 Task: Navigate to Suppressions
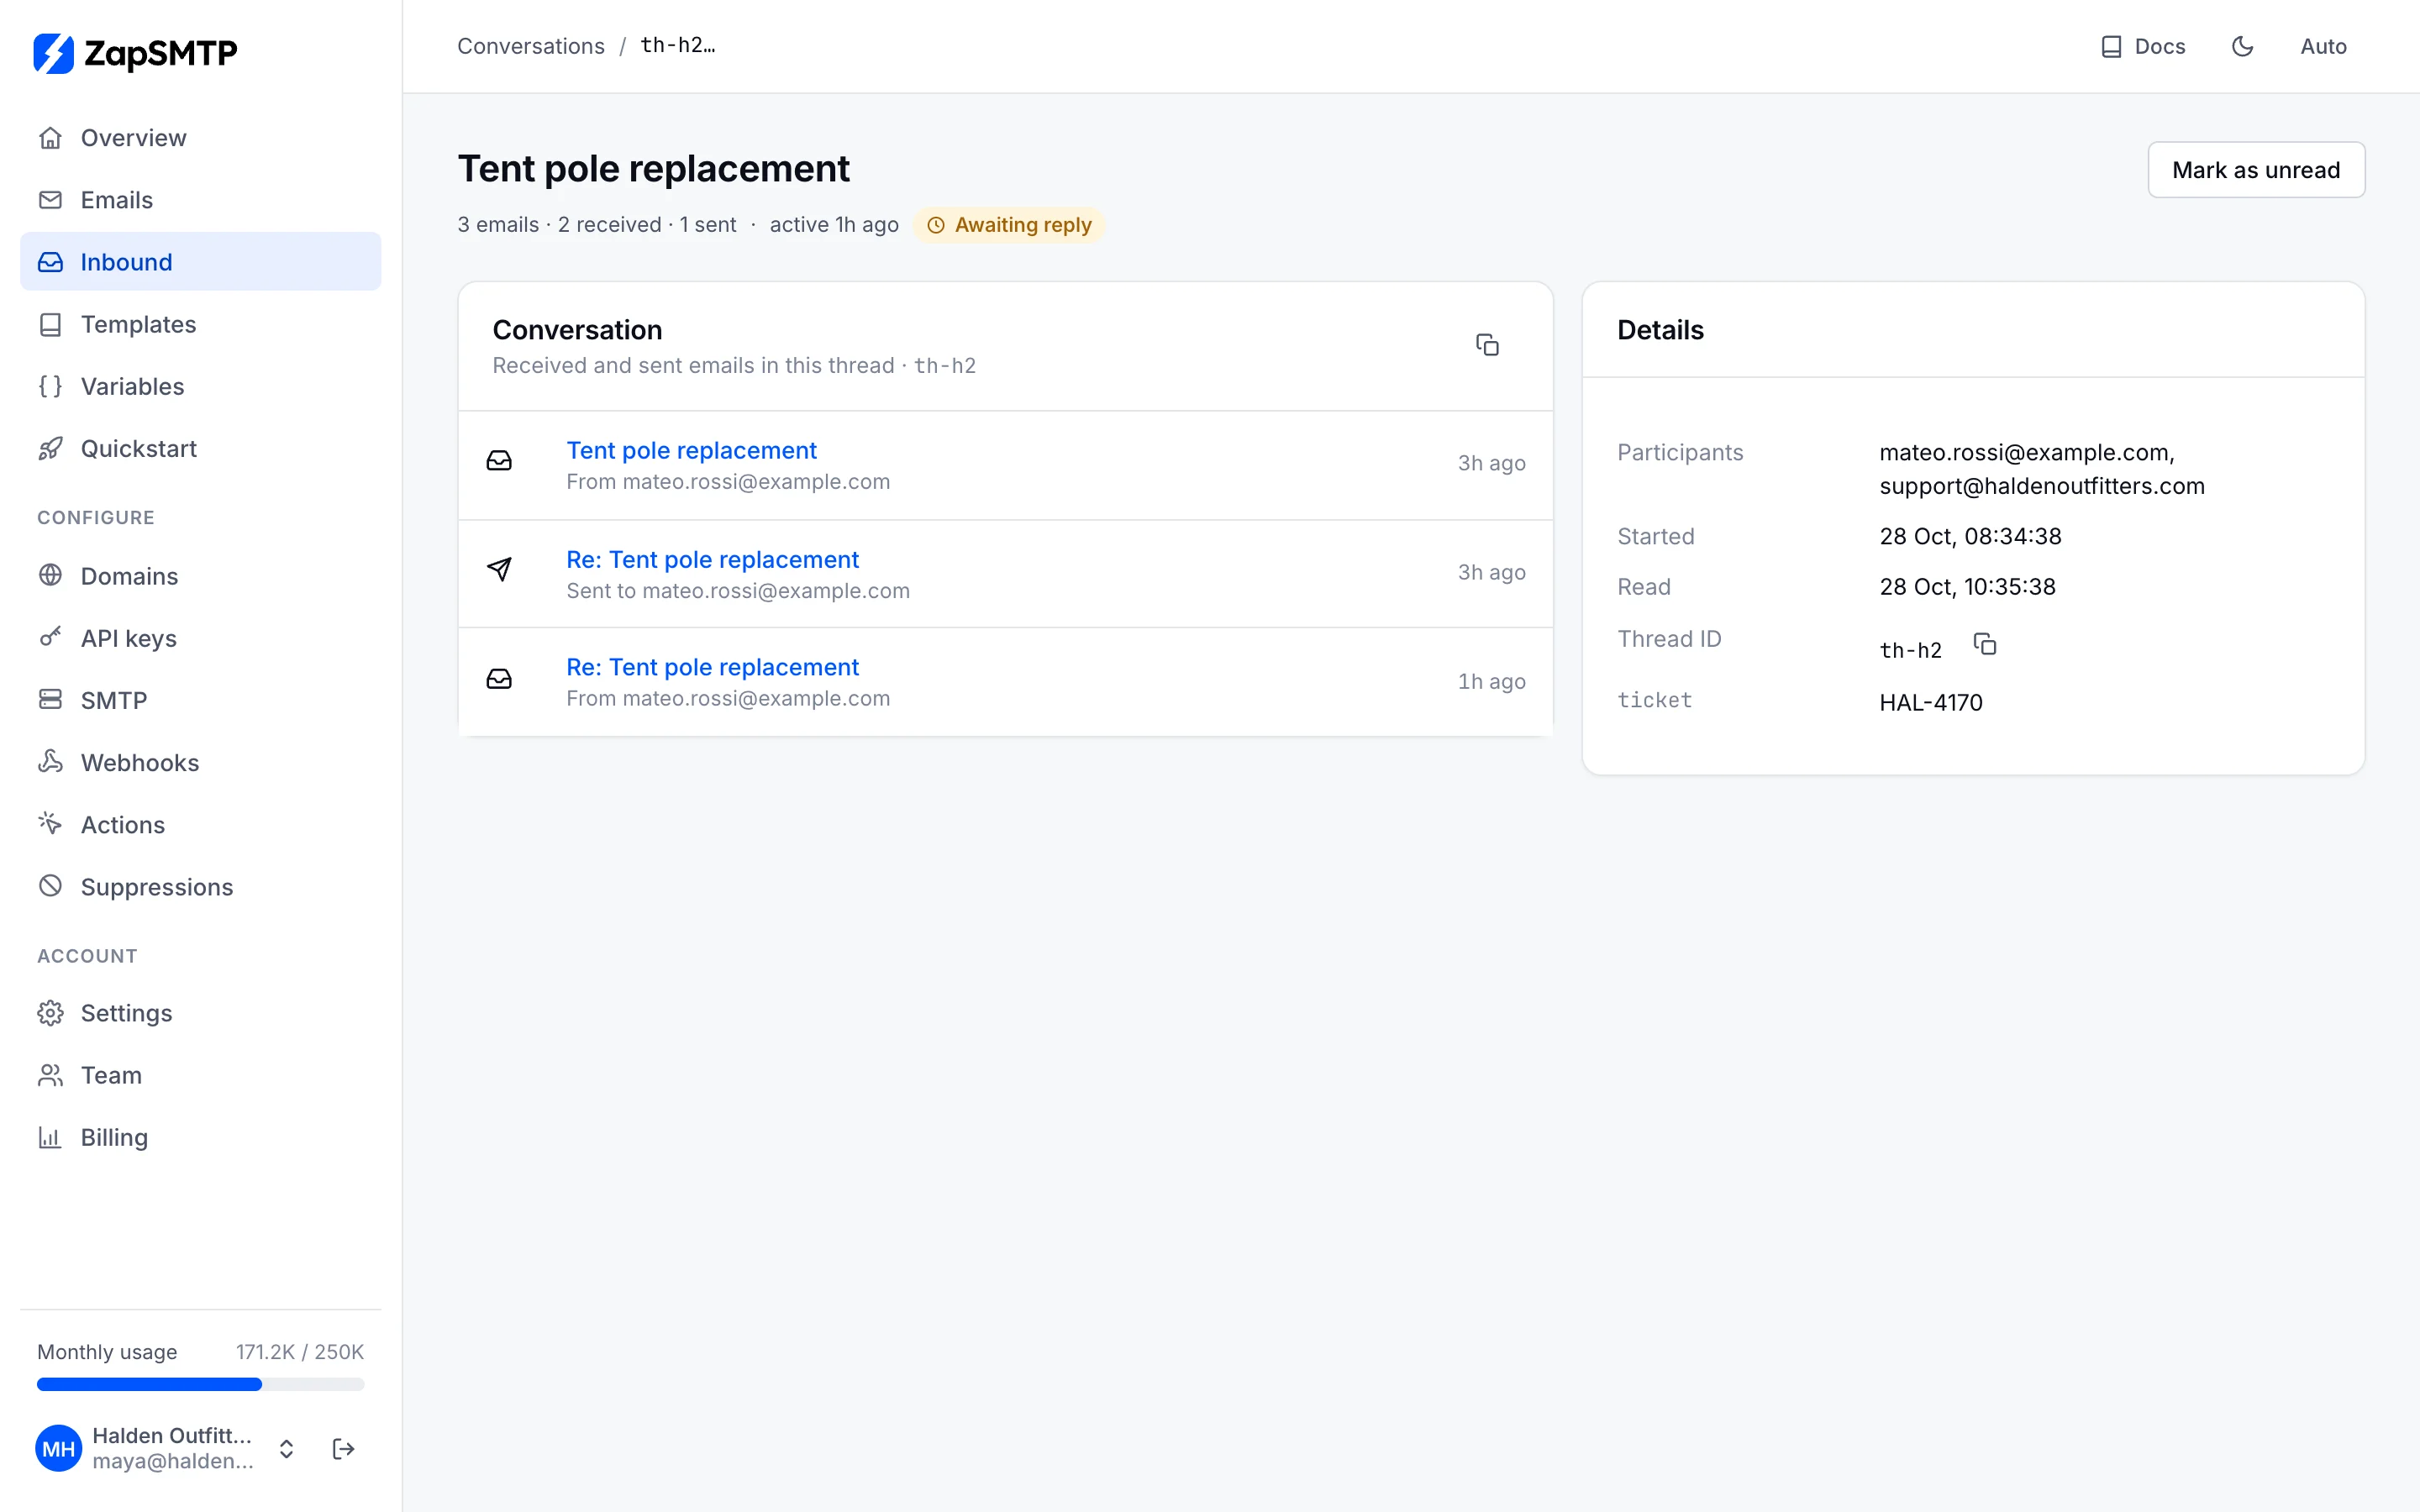(x=200, y=887)
